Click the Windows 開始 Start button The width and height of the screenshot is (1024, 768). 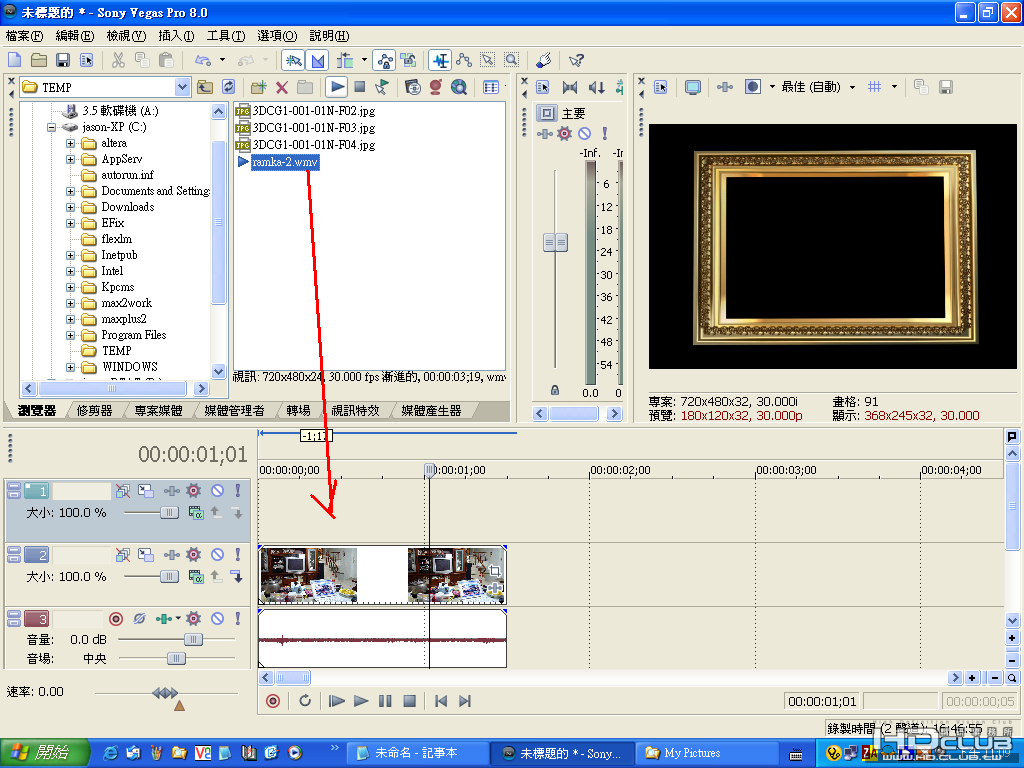pyautogui.click(x=40, y=753)
